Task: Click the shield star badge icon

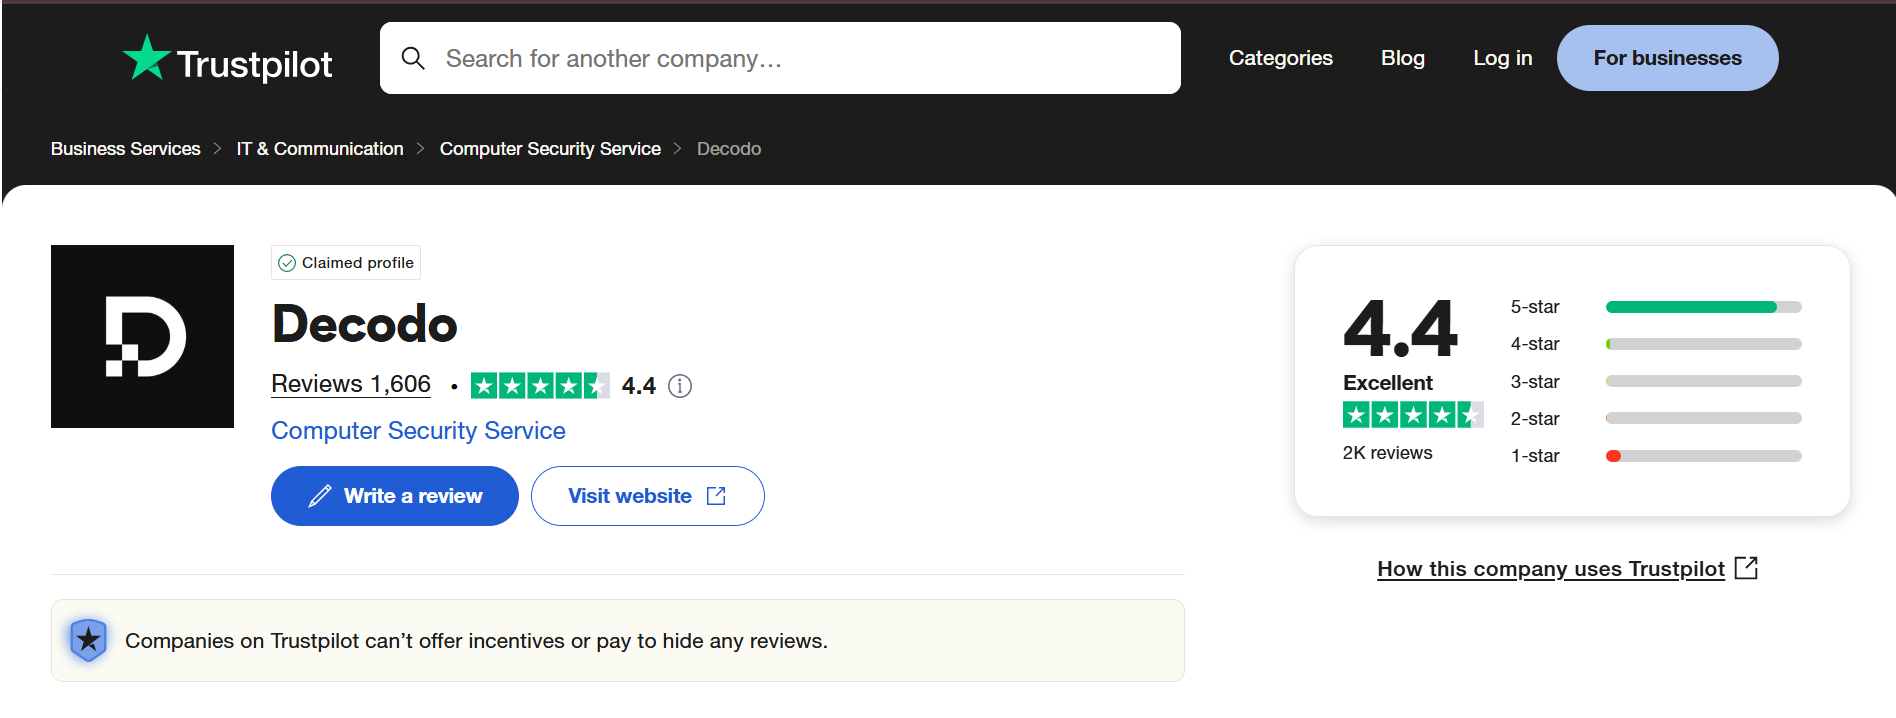Action: coord(88,640)
